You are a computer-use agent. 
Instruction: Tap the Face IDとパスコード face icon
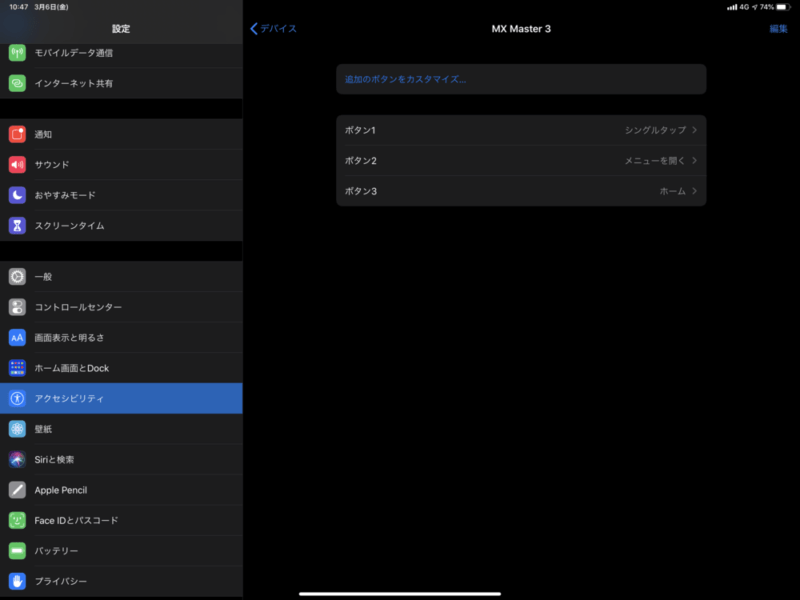(x=17, y=520)
